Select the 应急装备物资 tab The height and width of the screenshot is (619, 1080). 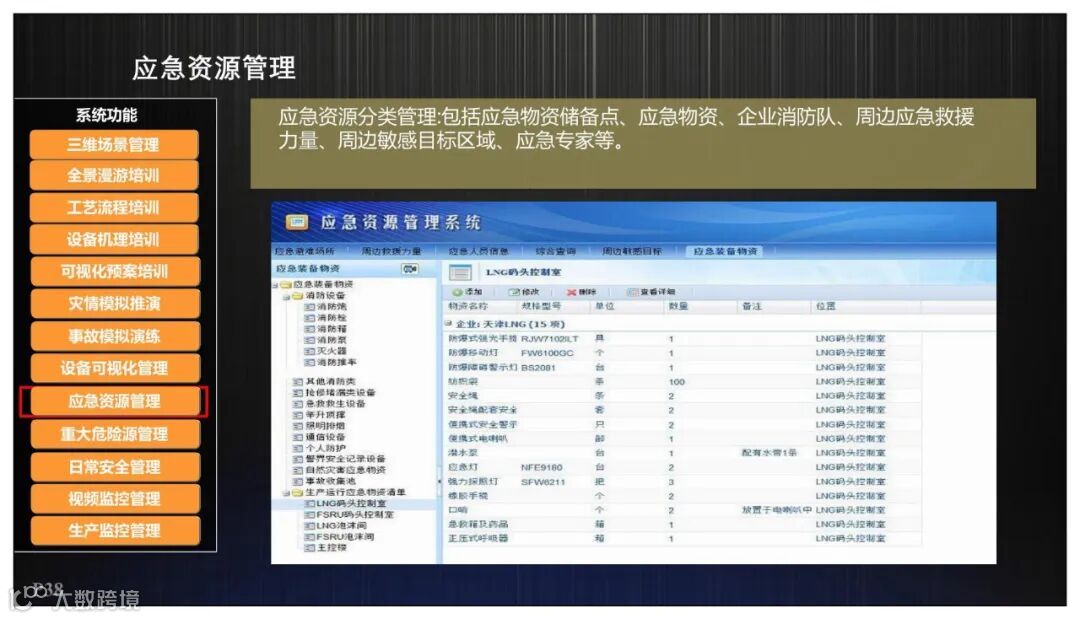point(725,251)
